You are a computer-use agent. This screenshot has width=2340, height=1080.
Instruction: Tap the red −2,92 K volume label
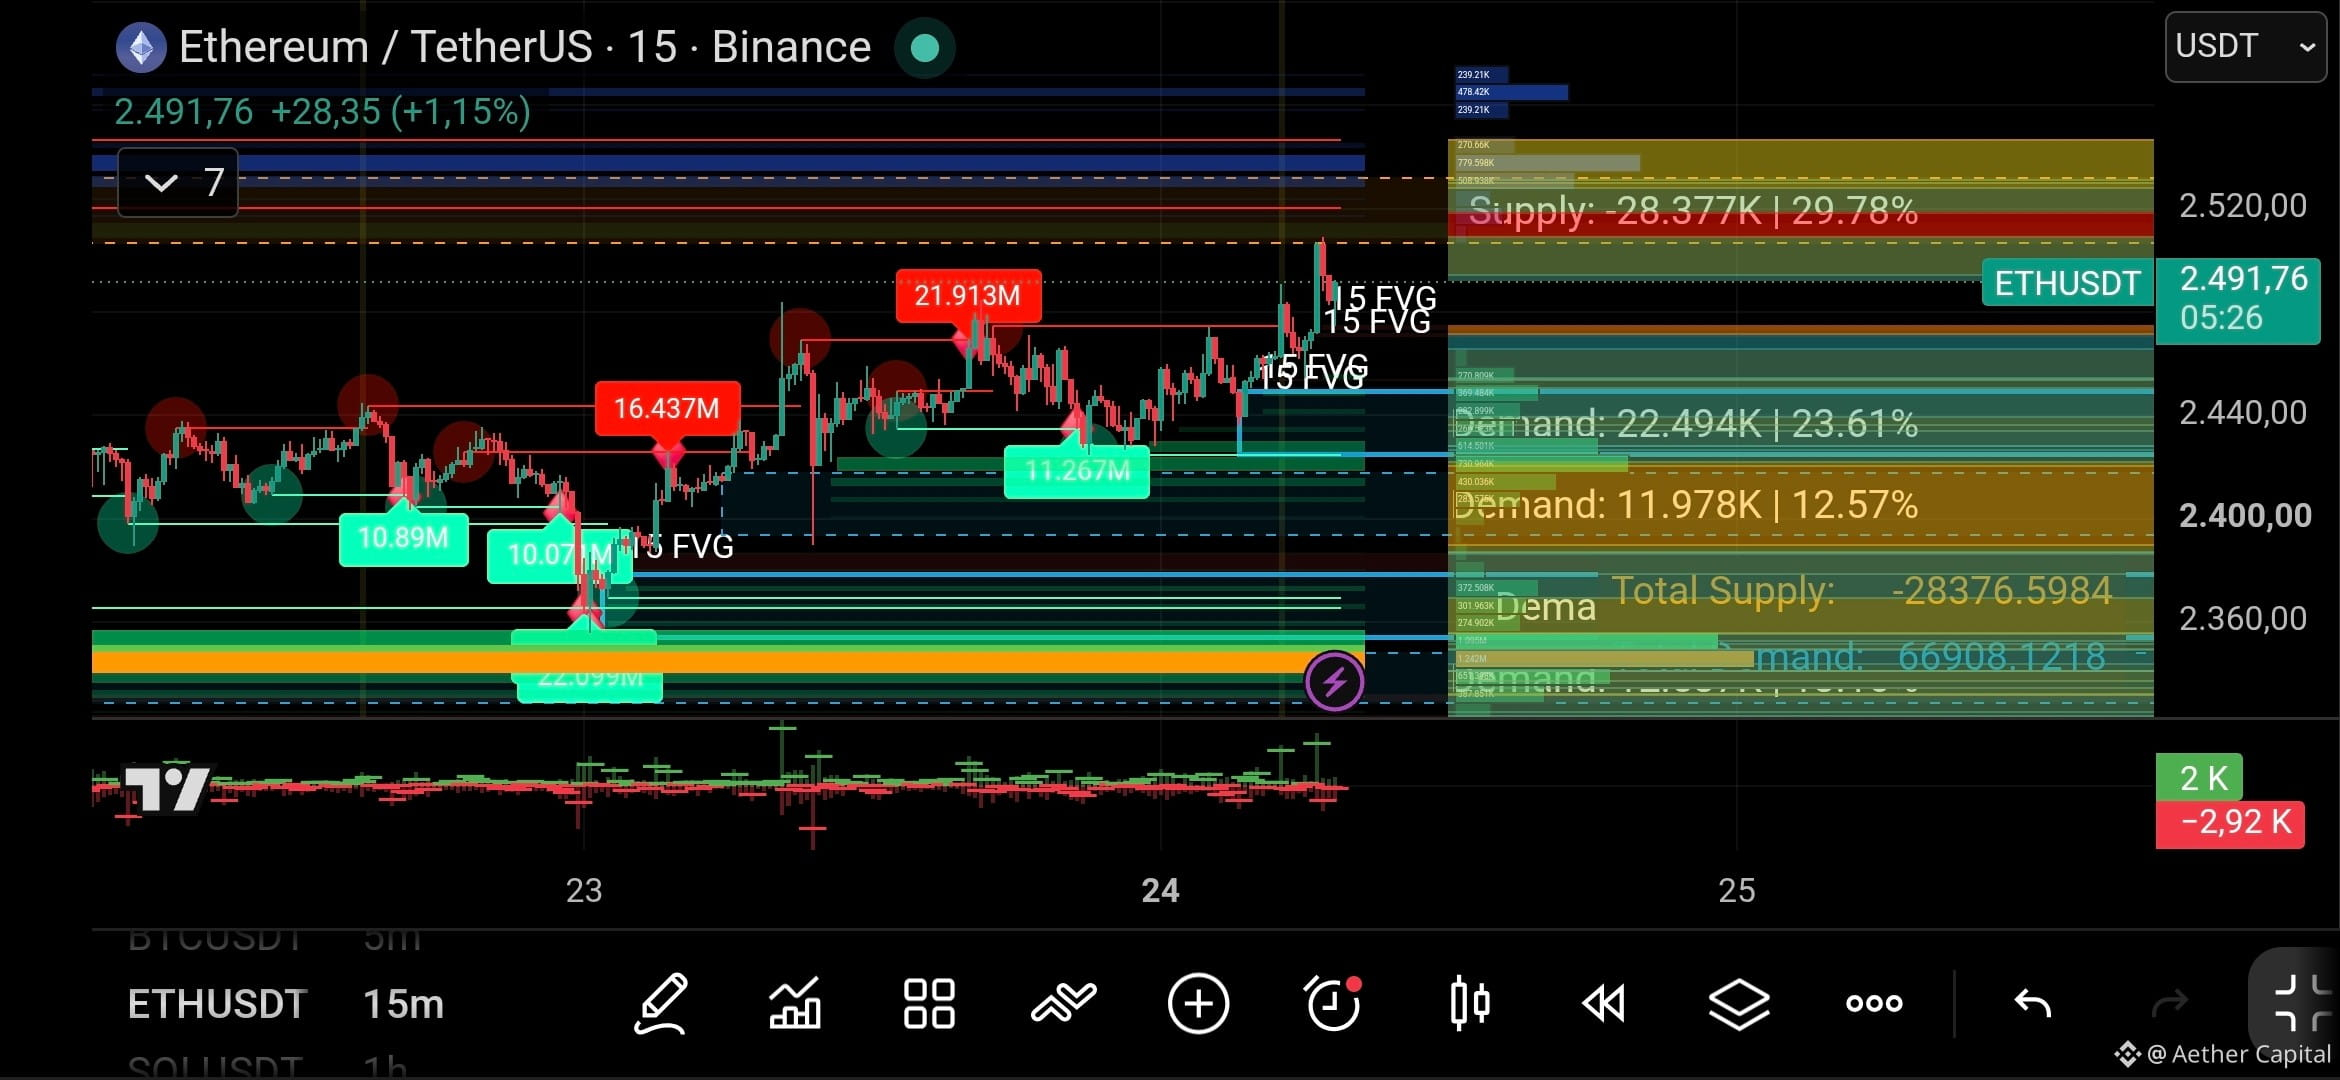click(2230, 824)
